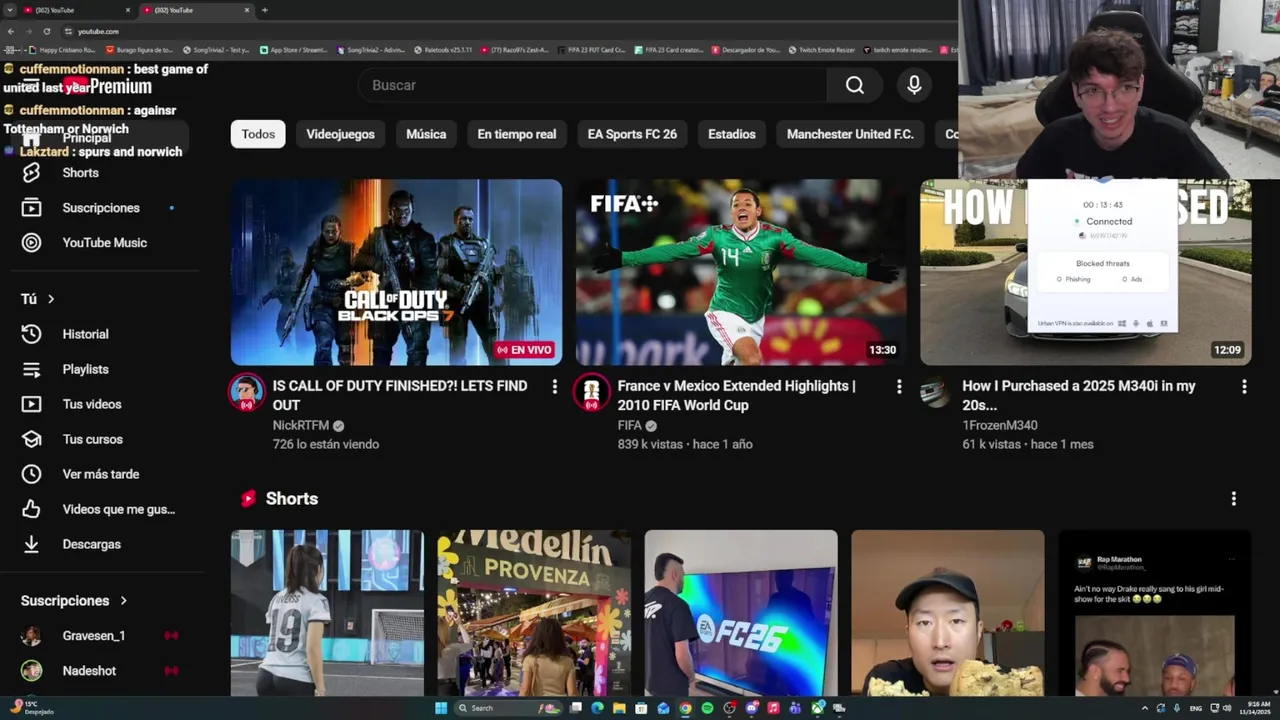Click the FIFA channel avatar

tap(591, 392)
